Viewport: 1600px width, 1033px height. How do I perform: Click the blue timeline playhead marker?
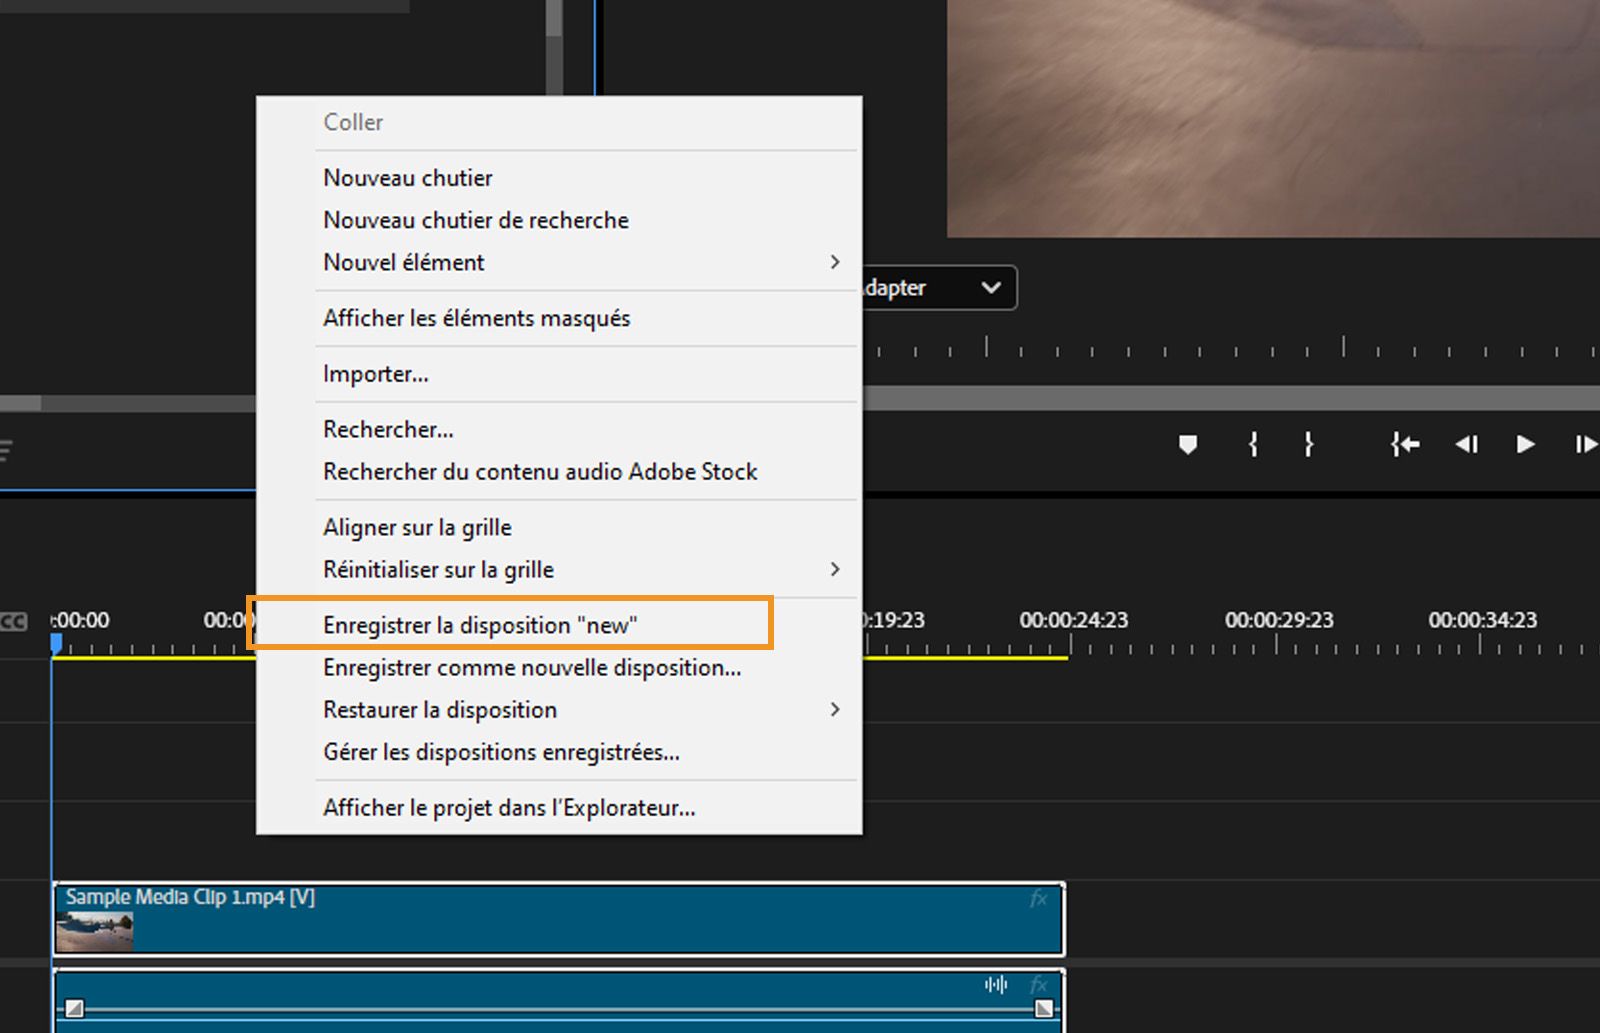coord(56,643)
